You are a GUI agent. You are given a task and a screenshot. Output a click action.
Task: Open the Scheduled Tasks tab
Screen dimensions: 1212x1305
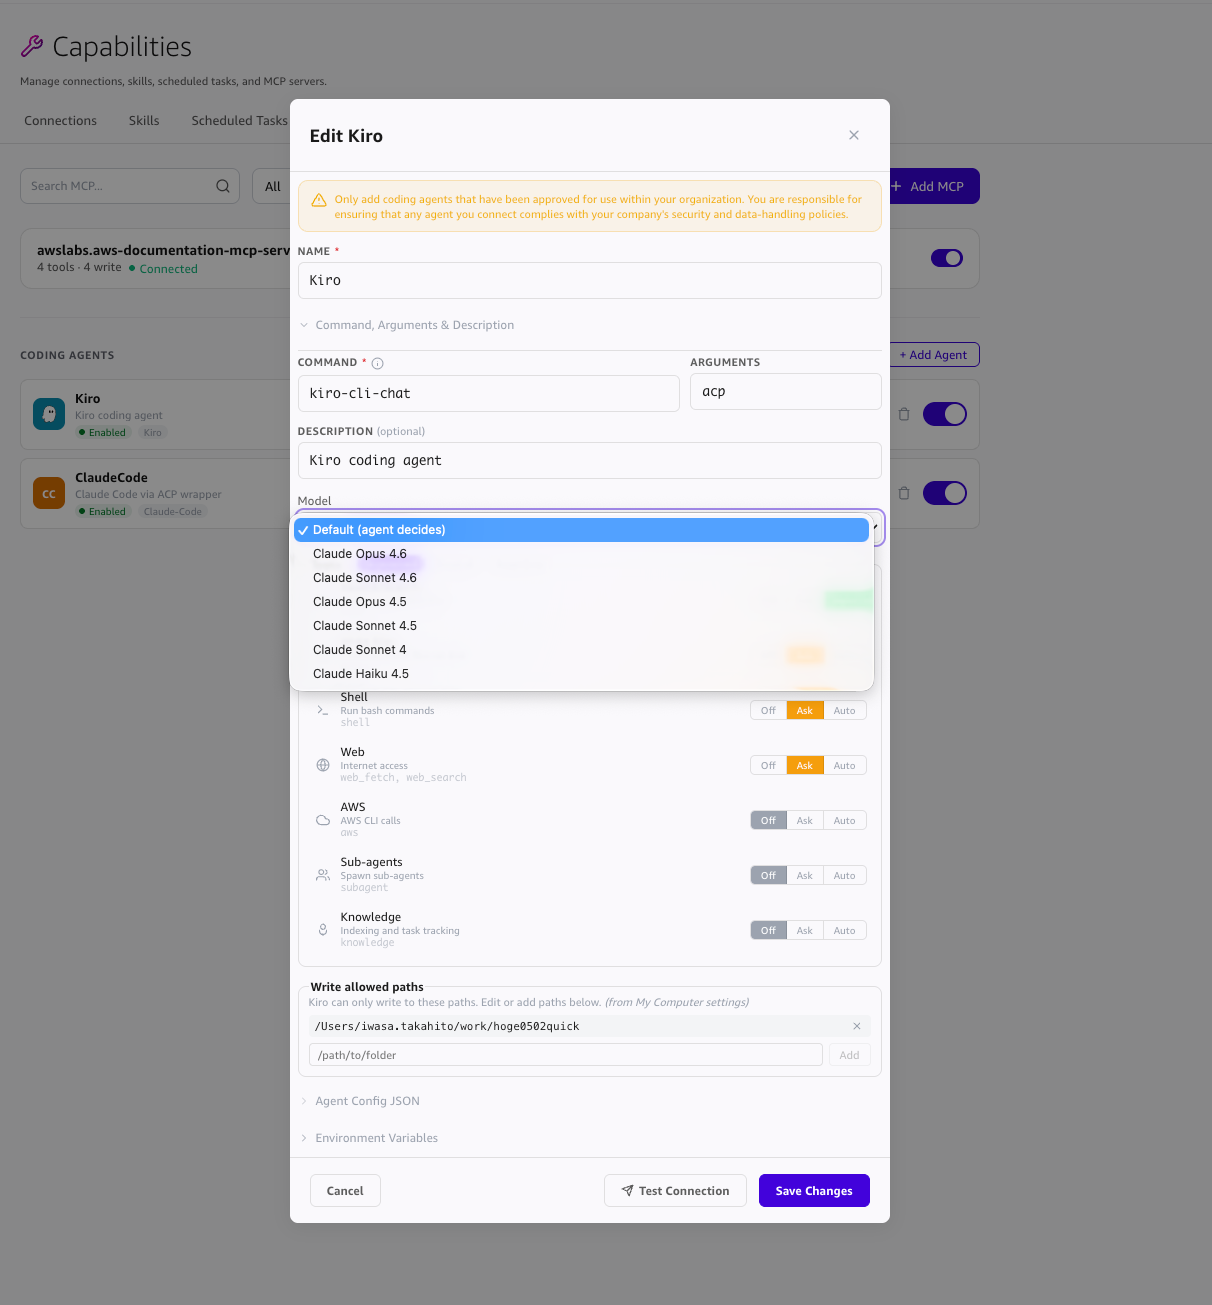tap(239, 121)
